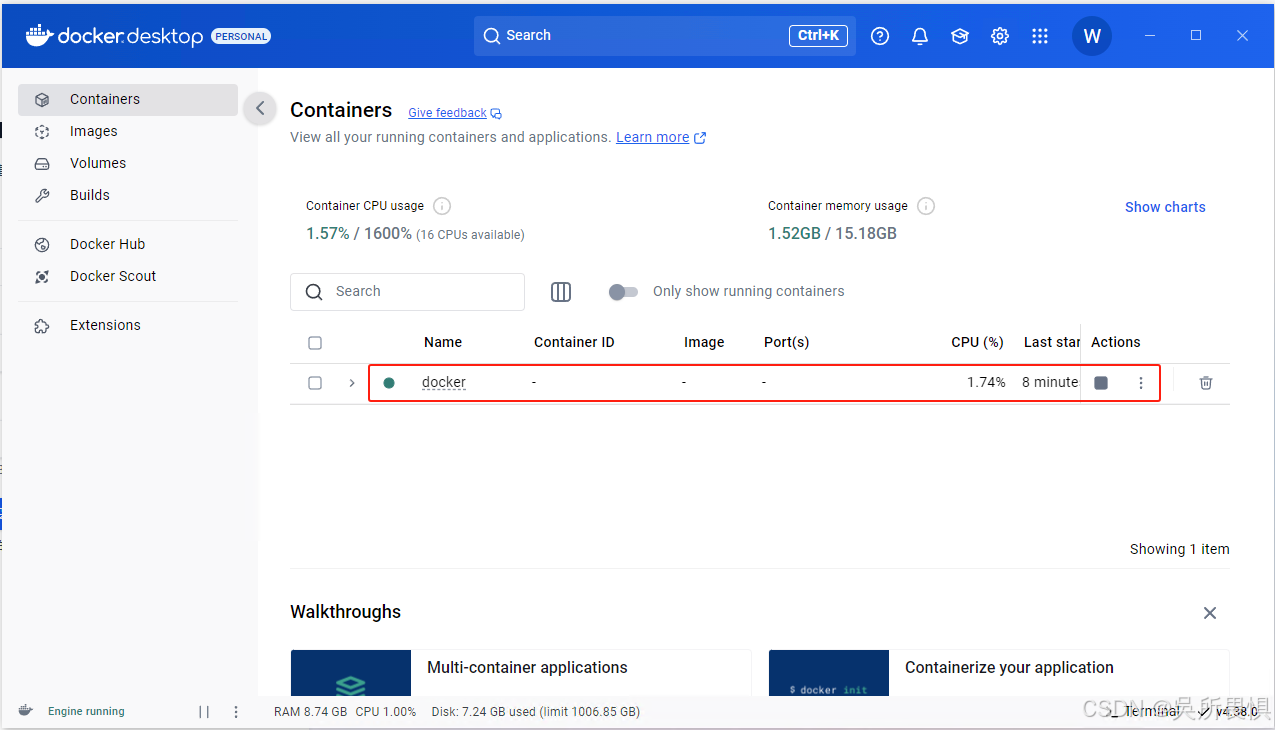Click the external link icon after Learn more

click(700, 138)
